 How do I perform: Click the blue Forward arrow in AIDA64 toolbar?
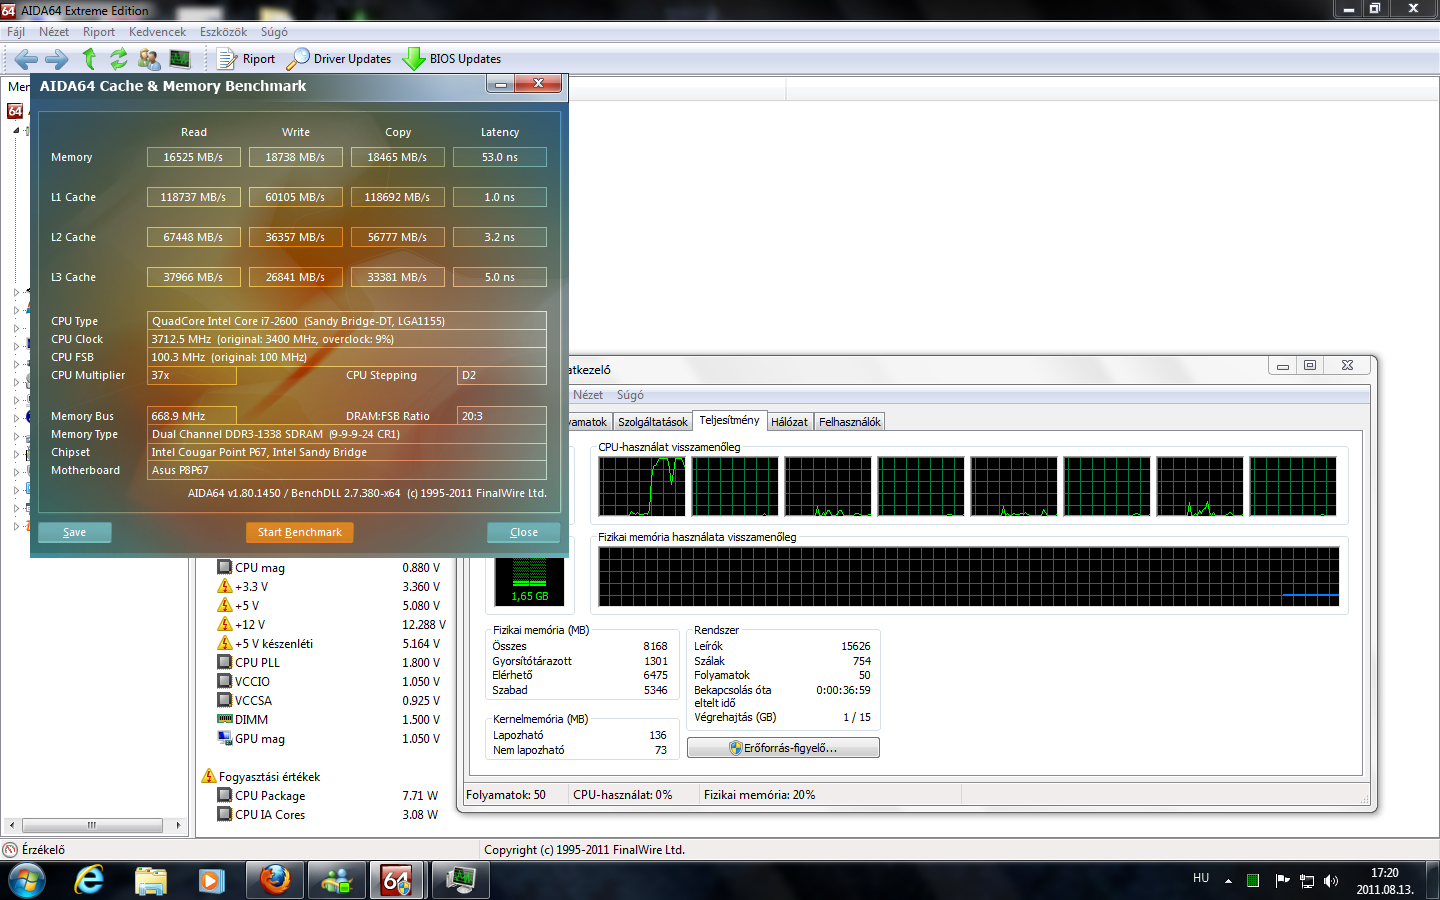pos(57,59)
